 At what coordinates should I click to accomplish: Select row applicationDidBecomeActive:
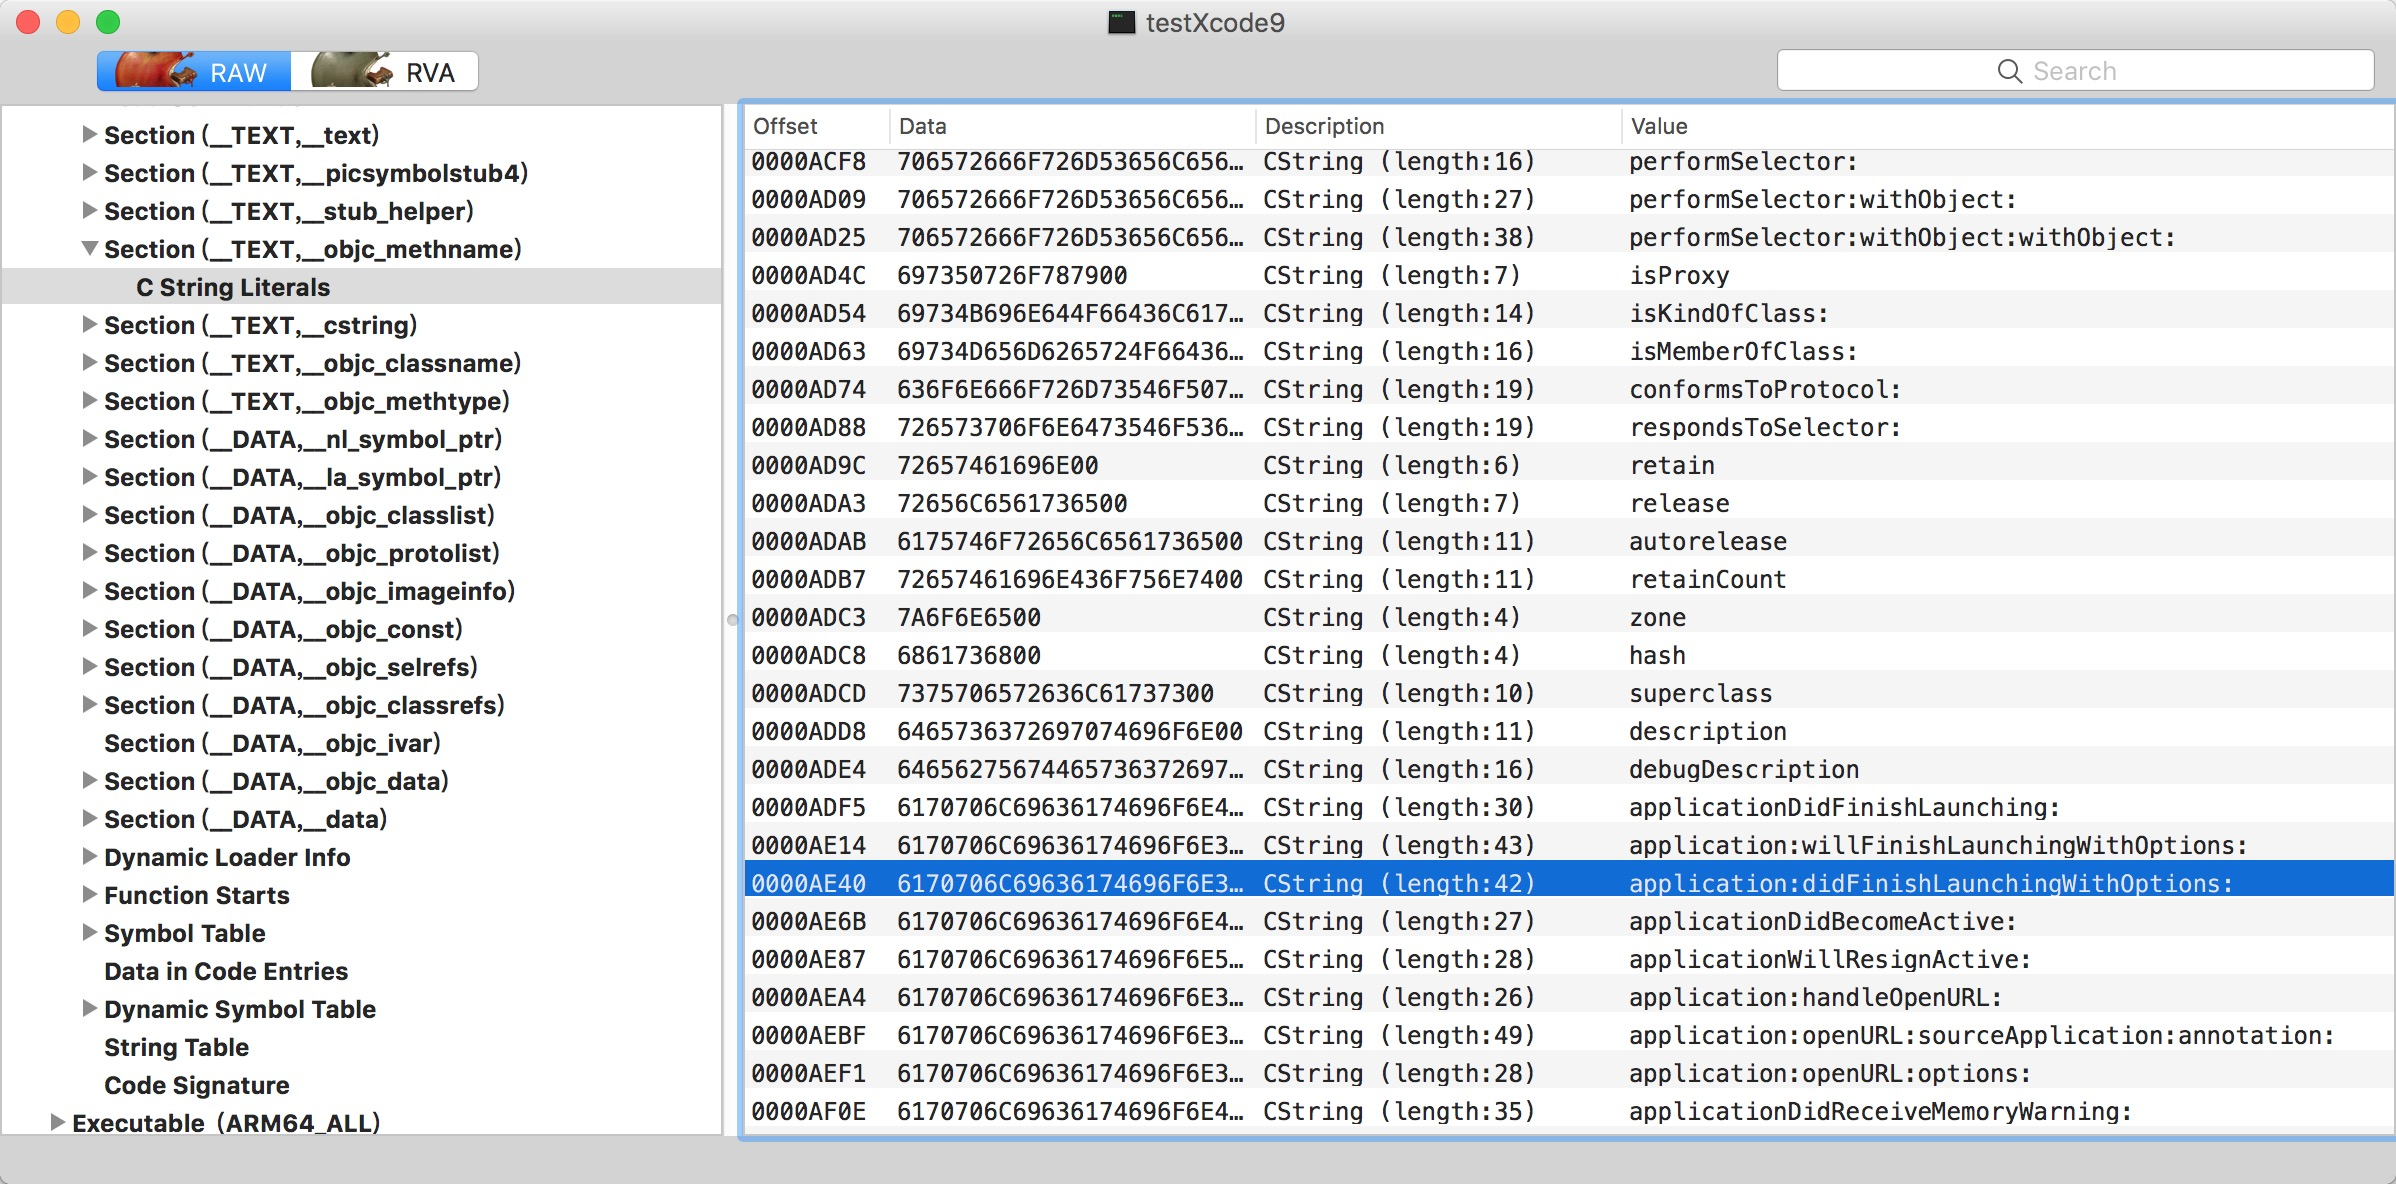pos(1569,921)
